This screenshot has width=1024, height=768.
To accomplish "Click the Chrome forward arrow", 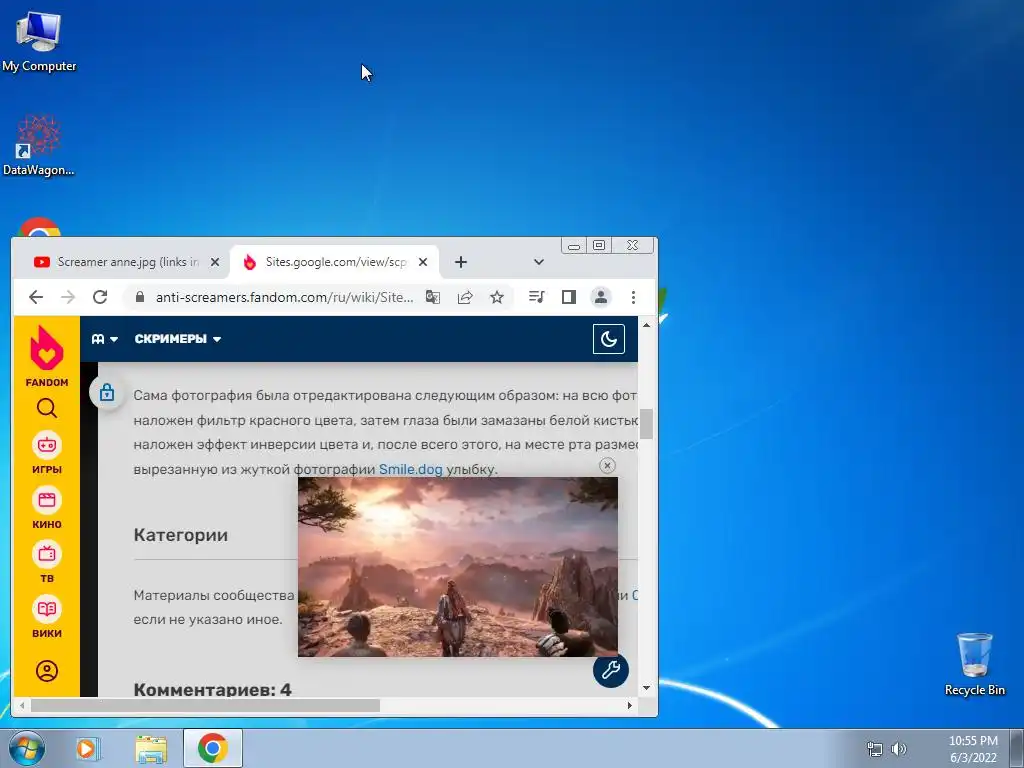I will coord(68,297).
